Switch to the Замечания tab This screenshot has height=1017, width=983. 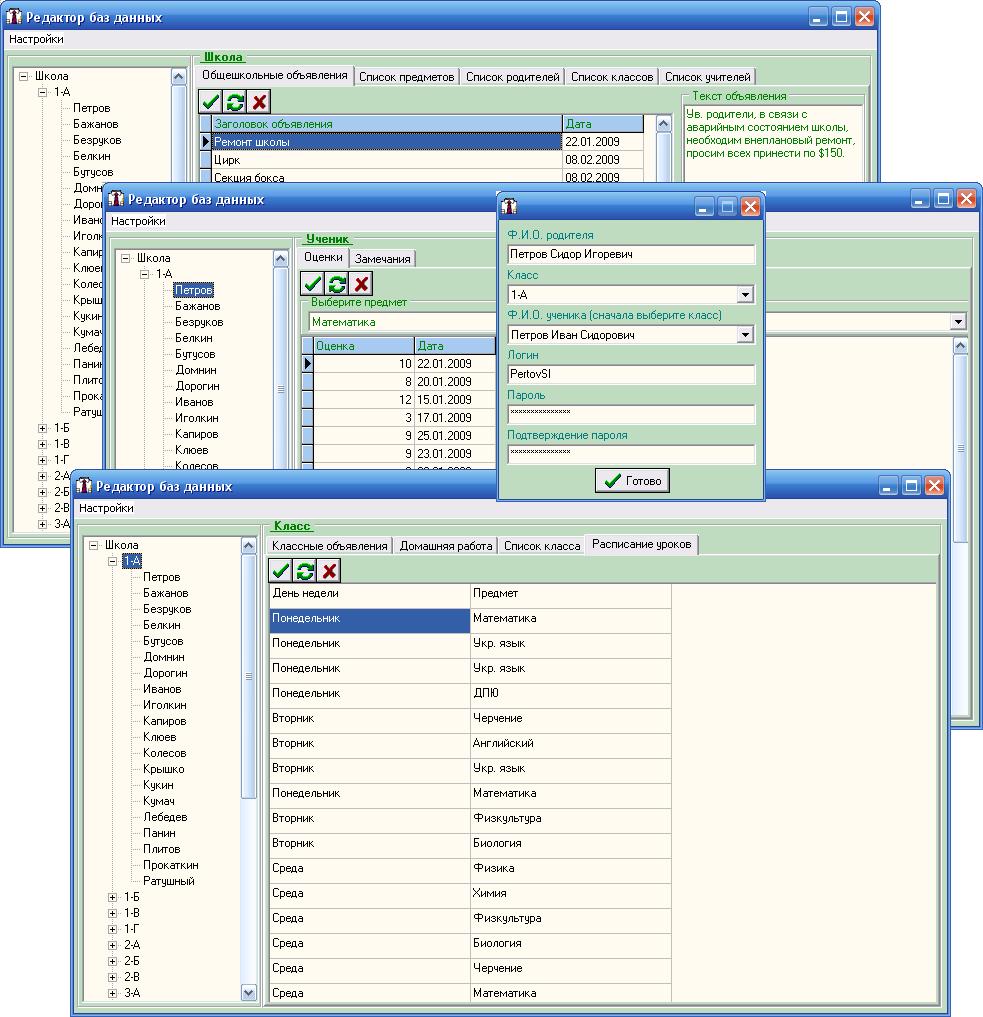382,259
